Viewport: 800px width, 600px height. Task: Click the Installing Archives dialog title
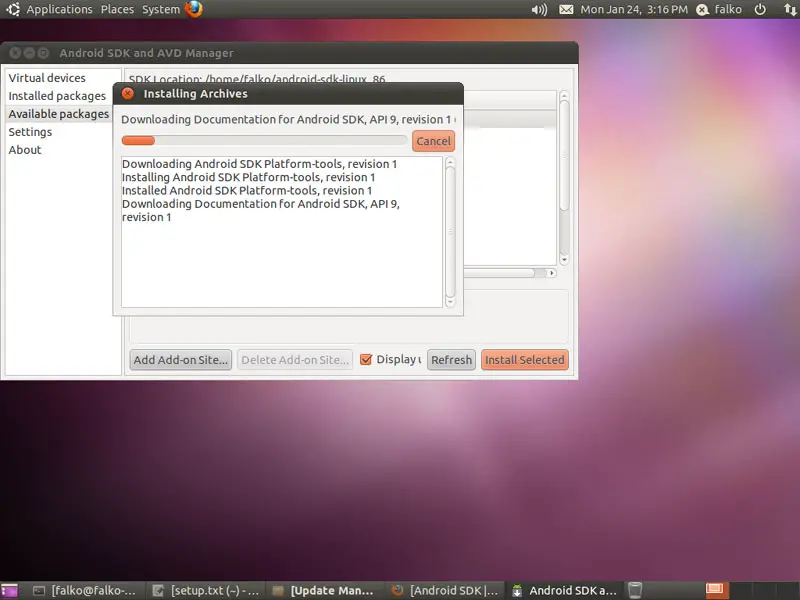pyautogui.click(x=195, y=94)
